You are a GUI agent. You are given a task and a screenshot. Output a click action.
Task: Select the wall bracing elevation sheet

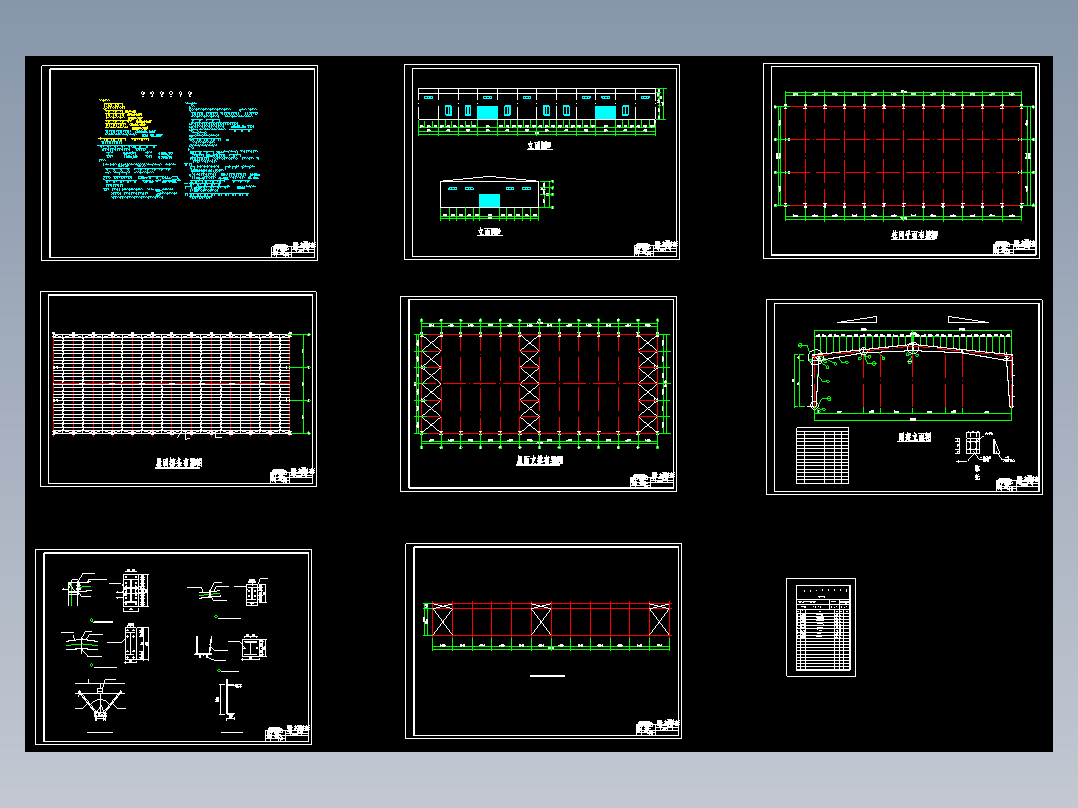coord(543,641)
